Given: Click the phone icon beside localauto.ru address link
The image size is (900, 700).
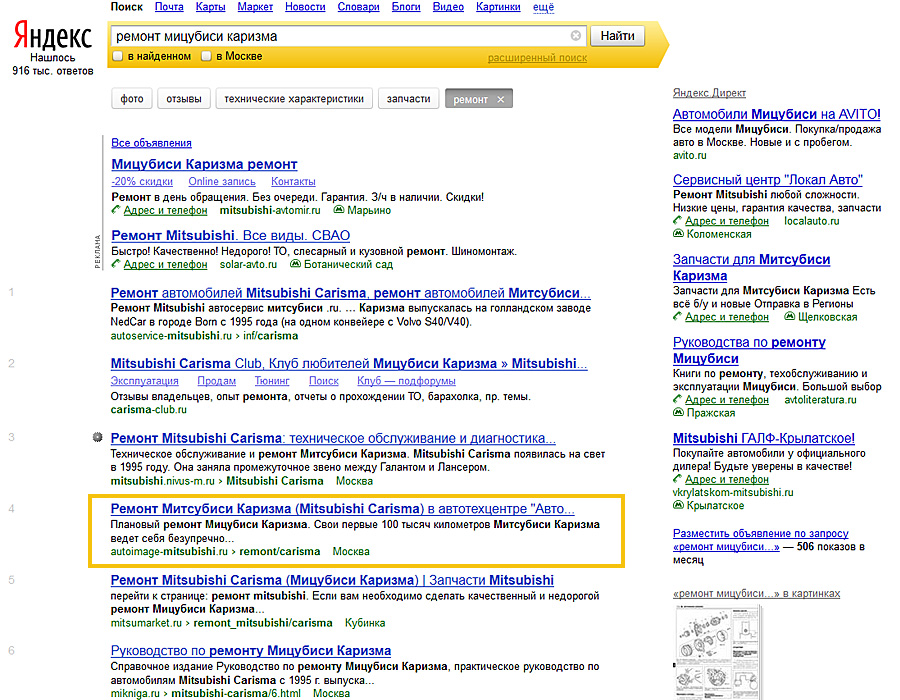Looking at the screenshot, I should click(677, 220).
